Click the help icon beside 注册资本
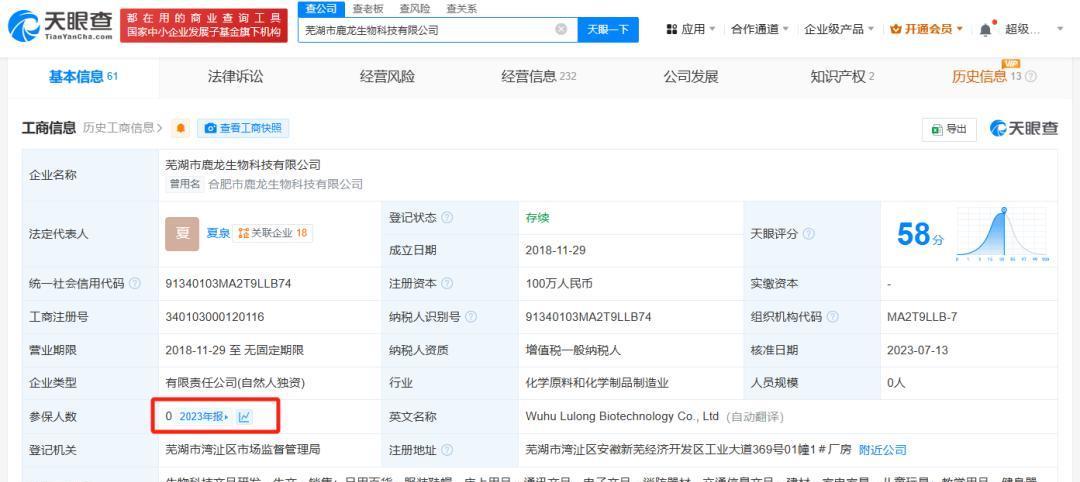 [x=447, y=284]
